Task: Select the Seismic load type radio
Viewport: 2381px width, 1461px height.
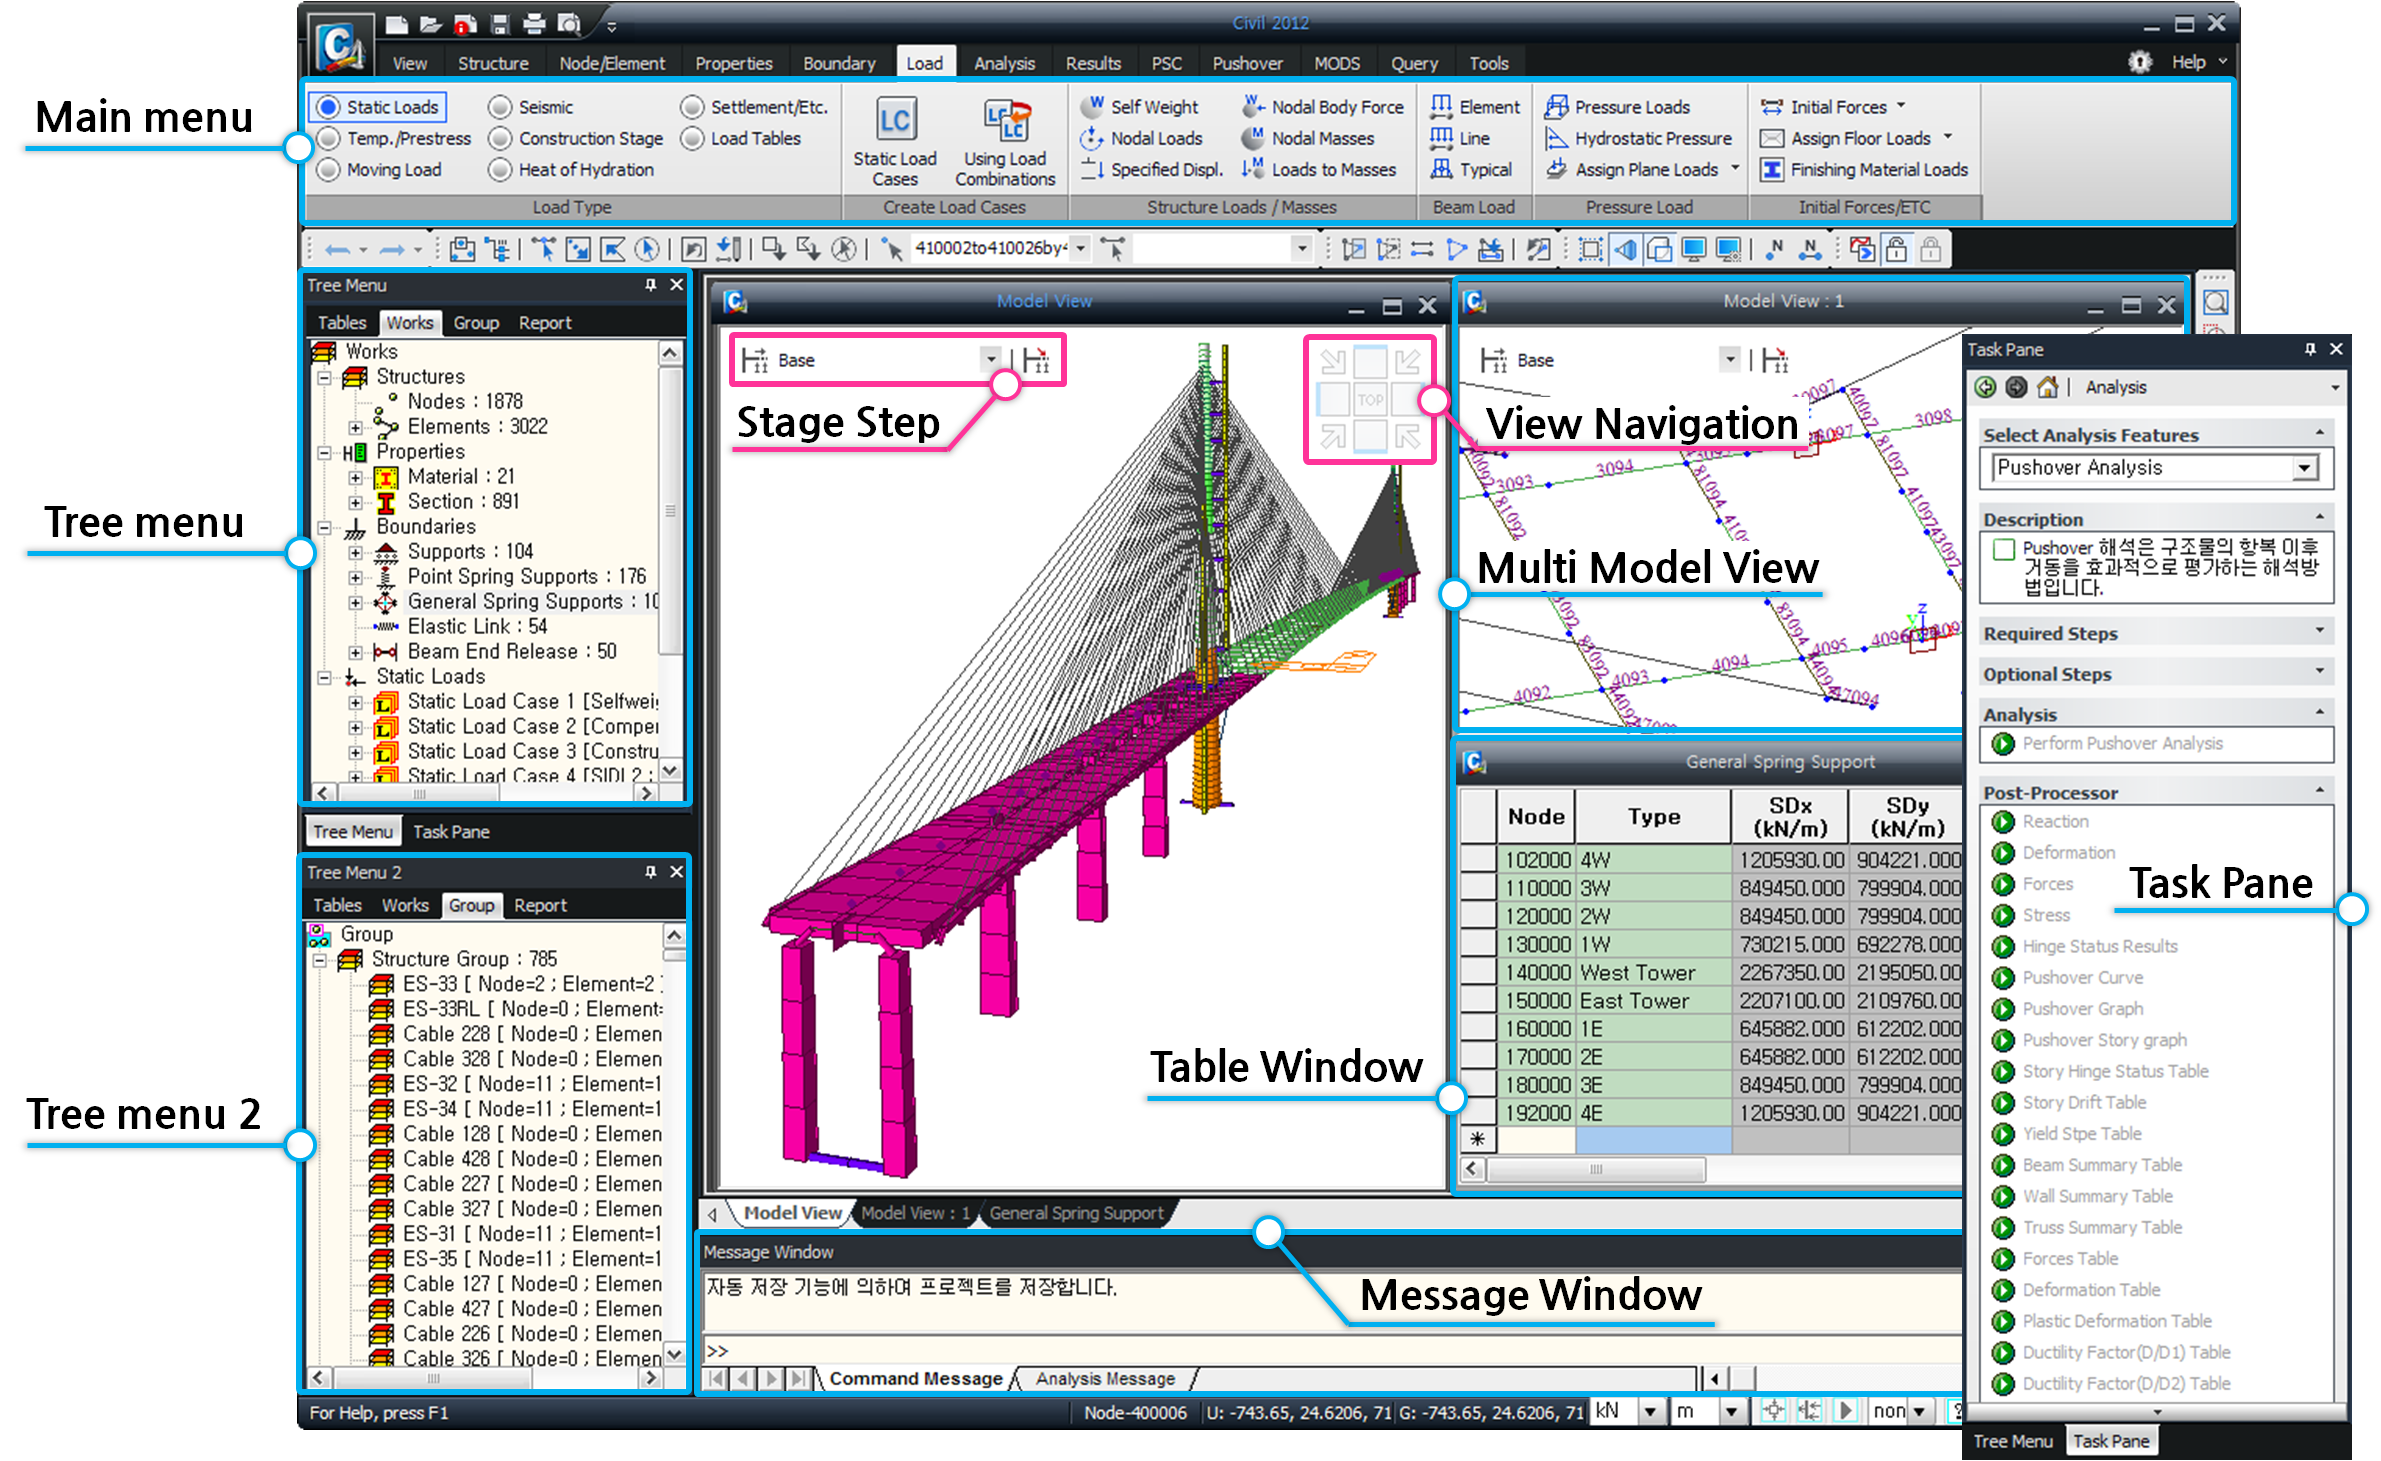Action: pos(501,107)
